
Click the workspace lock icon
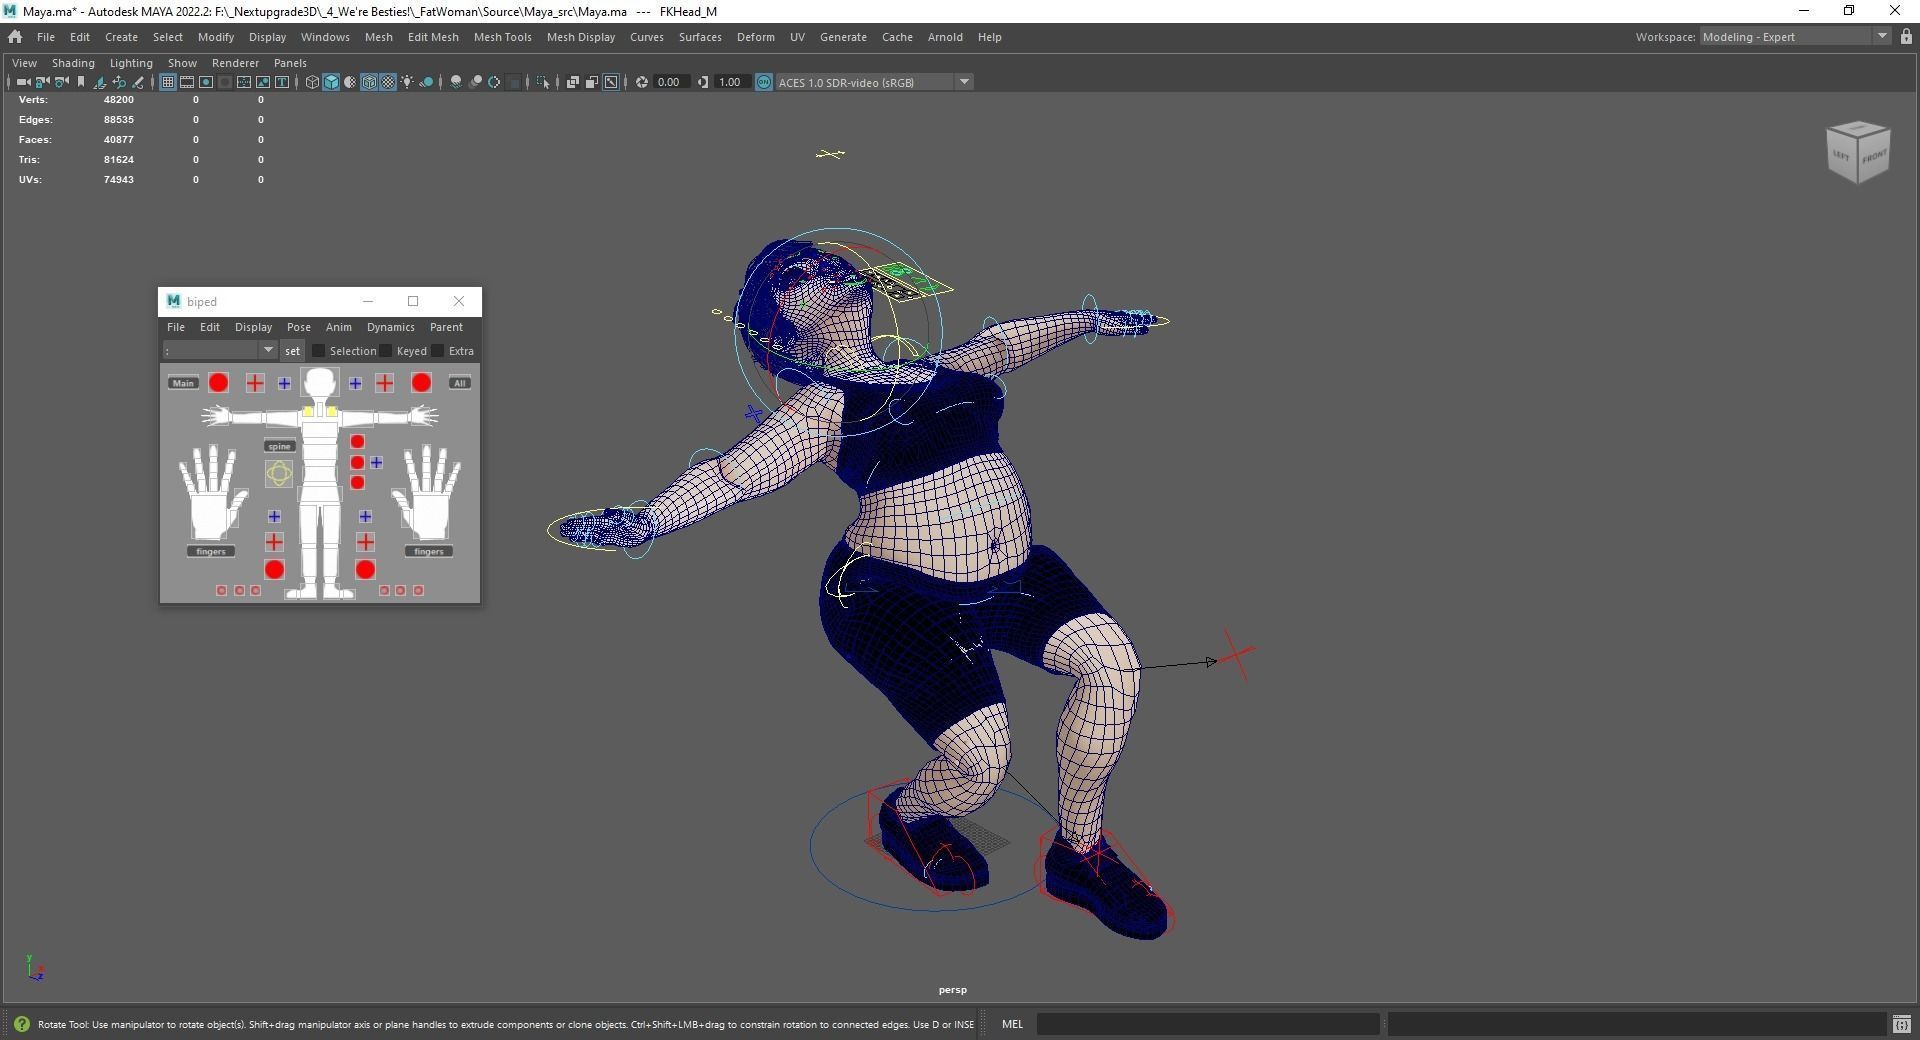[1906, 37]
